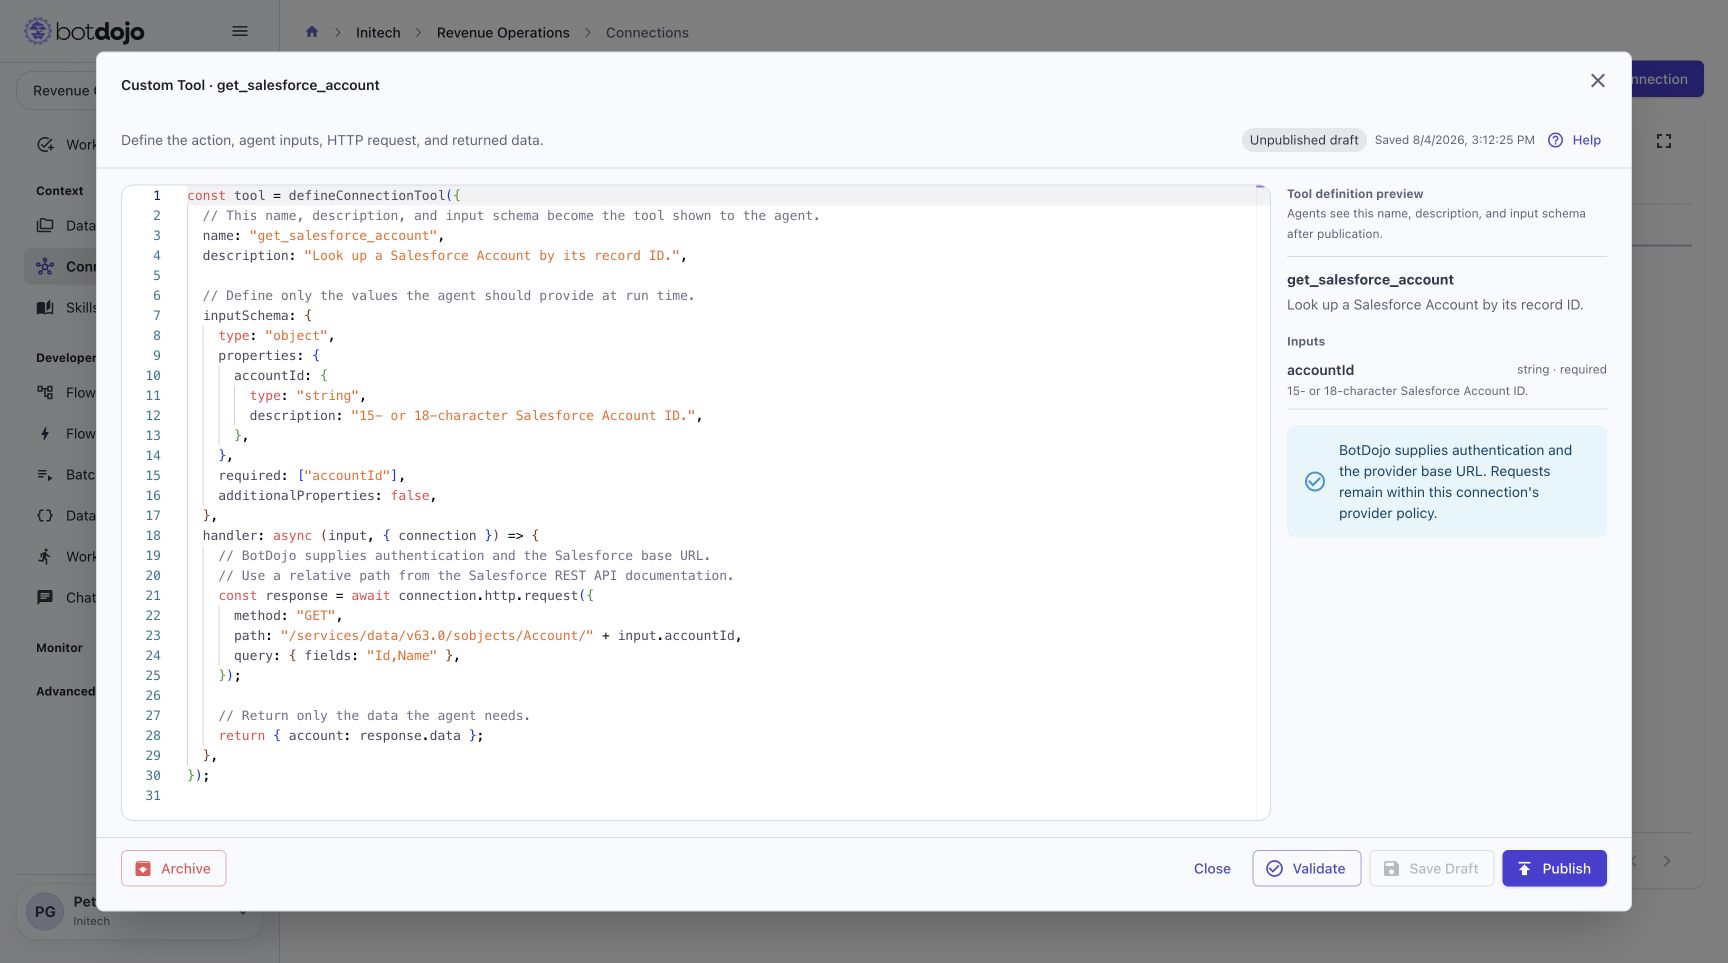The height and width of the screenshot is (963, 1728).
Task: Click Close in the dialog footer
Action: 1212,868
